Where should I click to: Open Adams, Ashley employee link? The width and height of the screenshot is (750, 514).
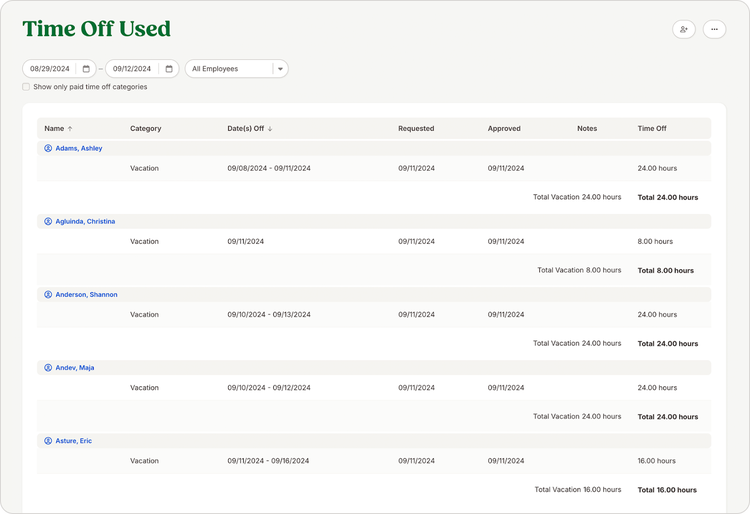(x=79, y=148)
